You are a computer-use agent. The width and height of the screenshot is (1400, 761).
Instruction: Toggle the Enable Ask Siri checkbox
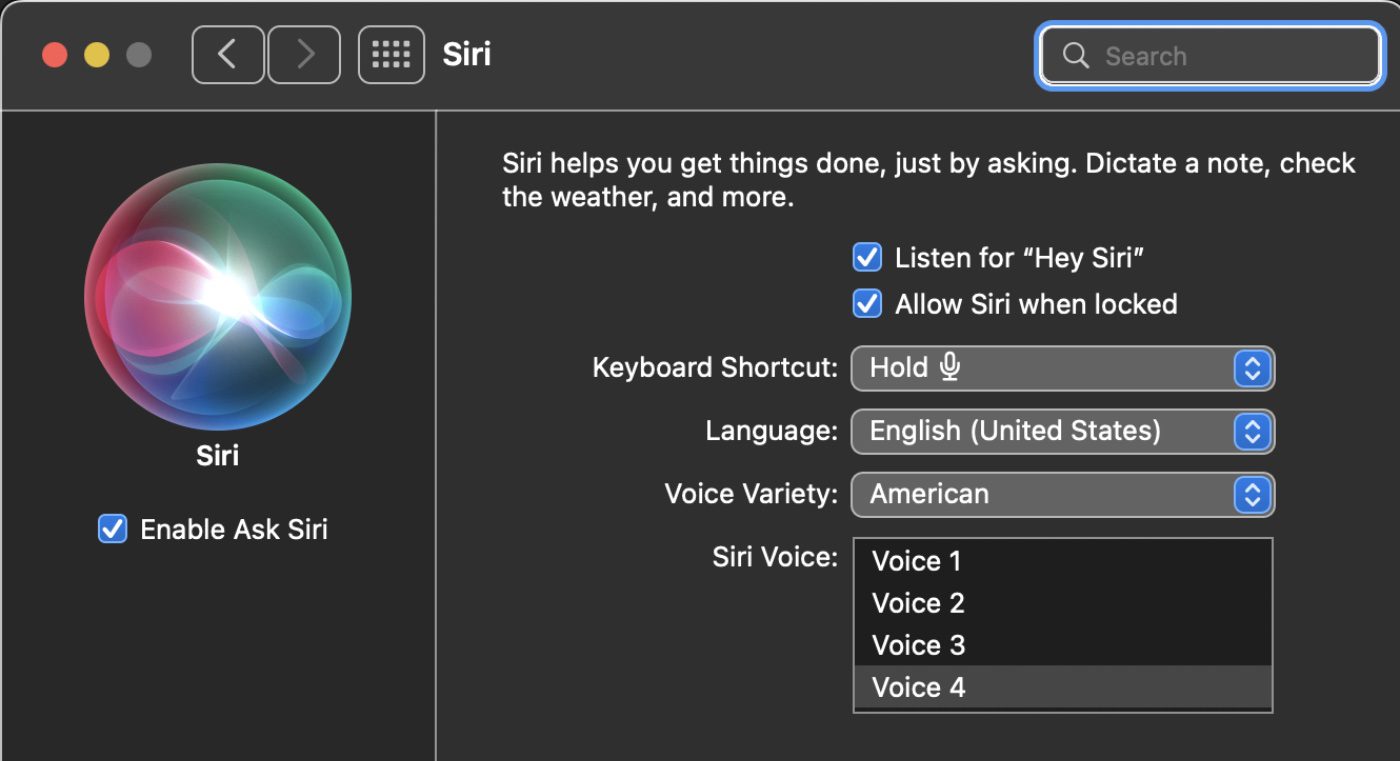click(x=112, y=529)
